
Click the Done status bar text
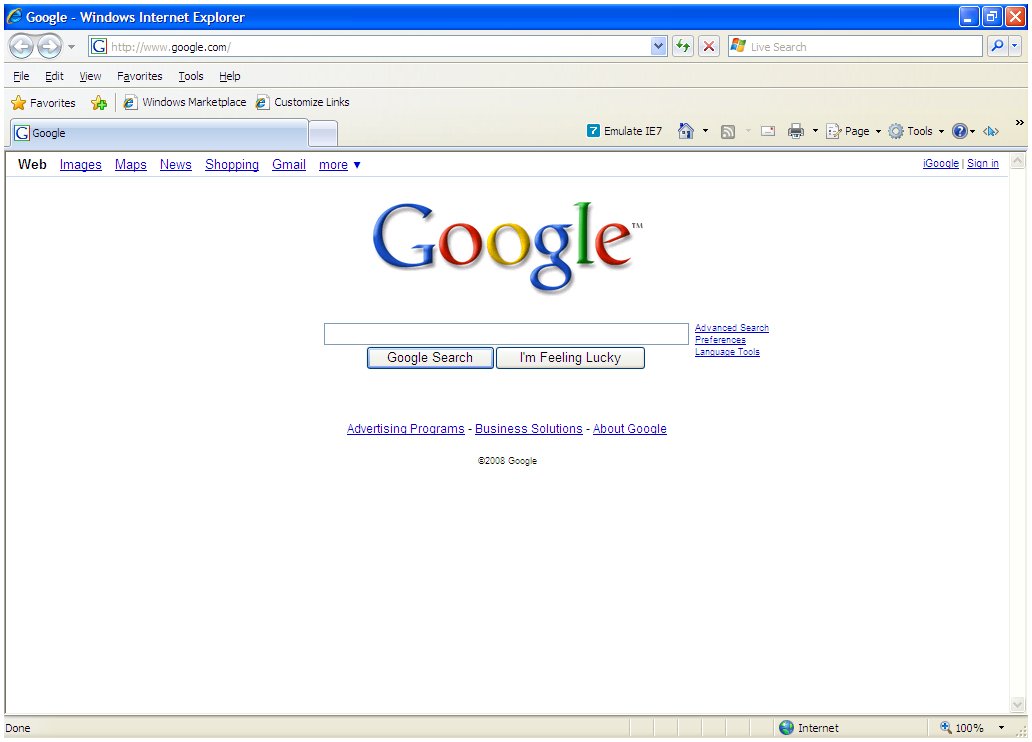[18, 728]
